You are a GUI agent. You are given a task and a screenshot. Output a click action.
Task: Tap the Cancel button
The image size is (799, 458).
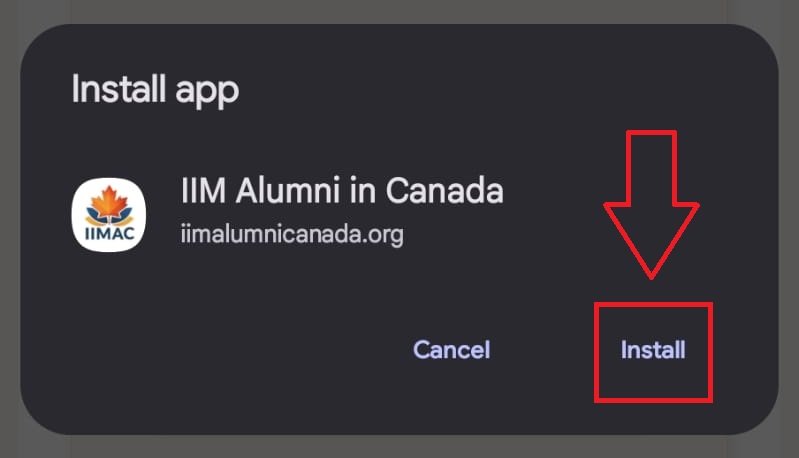pos(451,350)
